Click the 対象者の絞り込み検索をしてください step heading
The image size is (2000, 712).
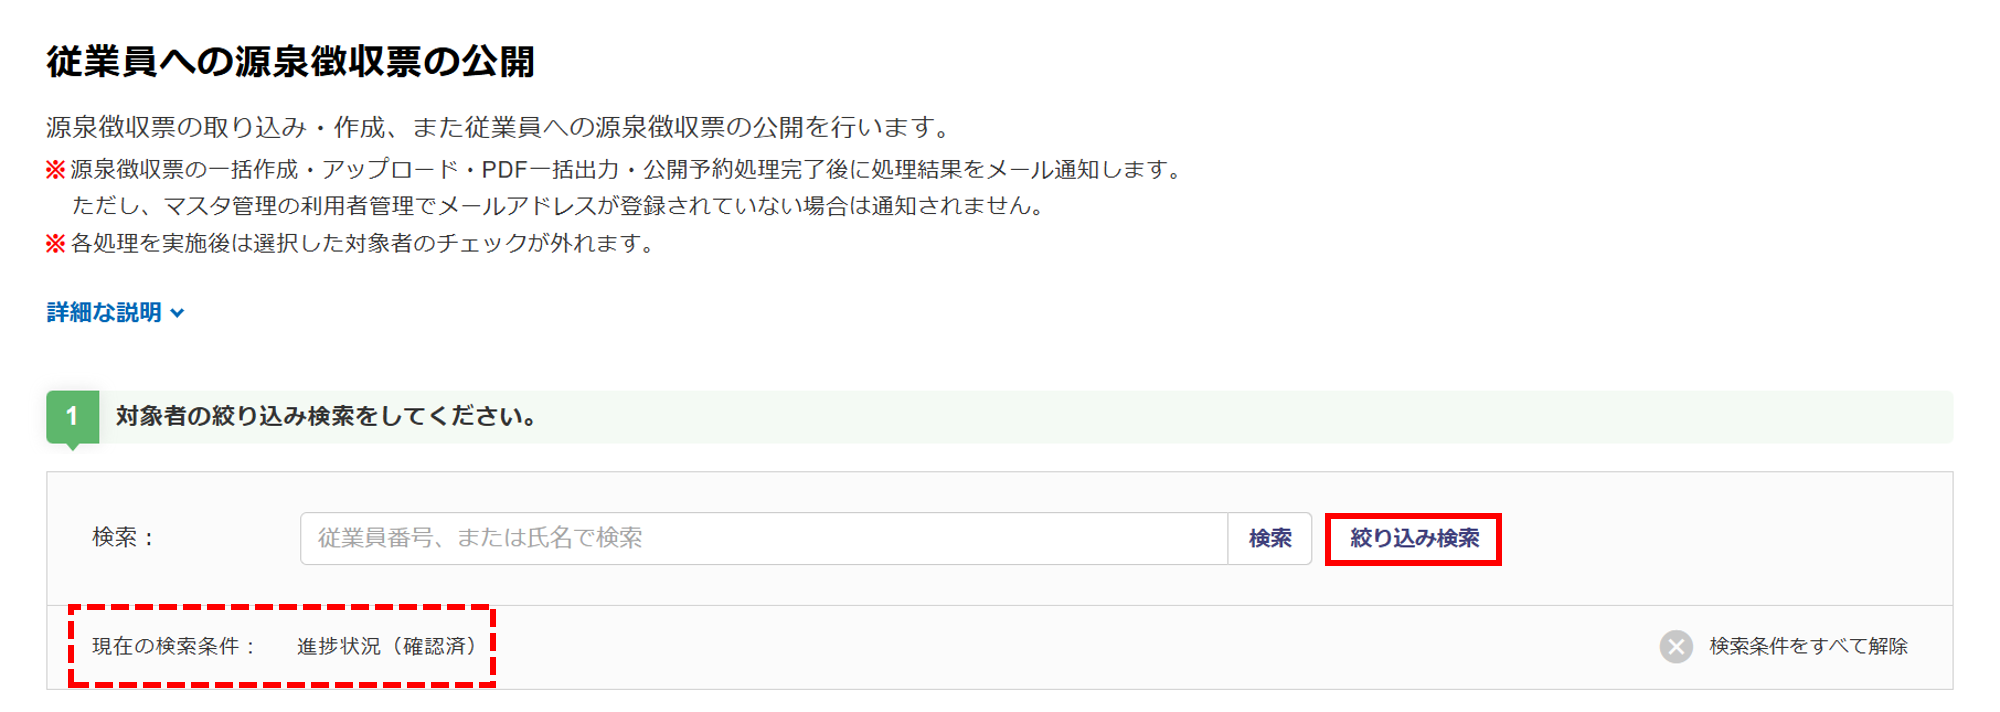click(x=327, y=417)
